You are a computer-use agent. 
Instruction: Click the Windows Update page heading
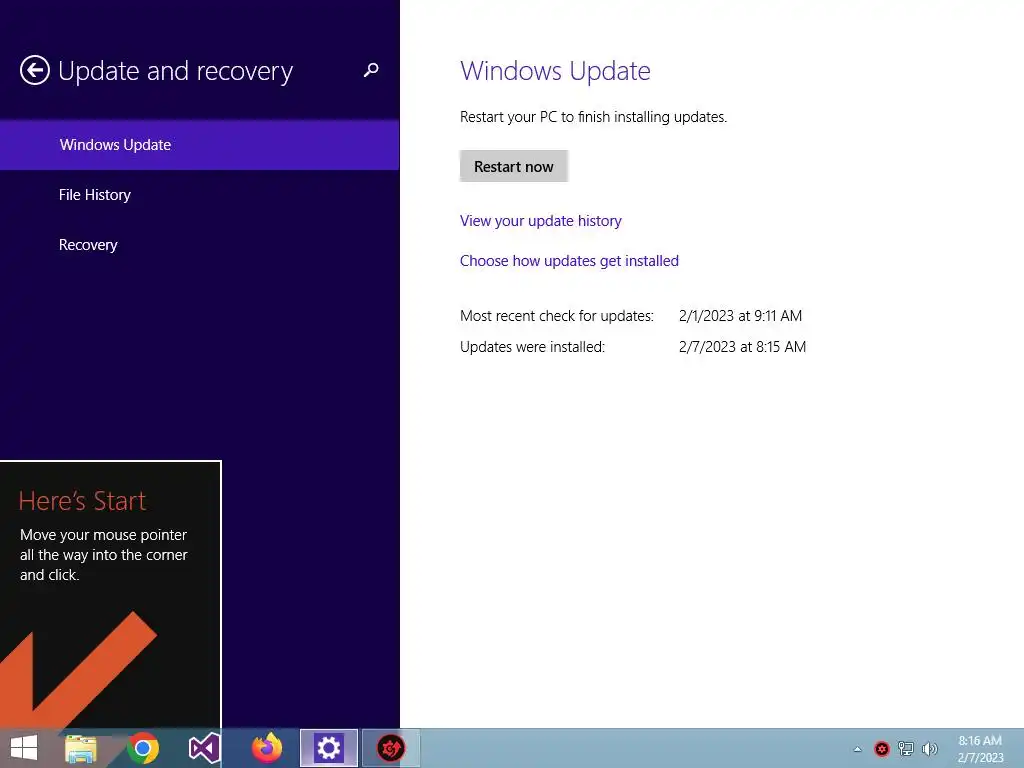coord(555,71)
